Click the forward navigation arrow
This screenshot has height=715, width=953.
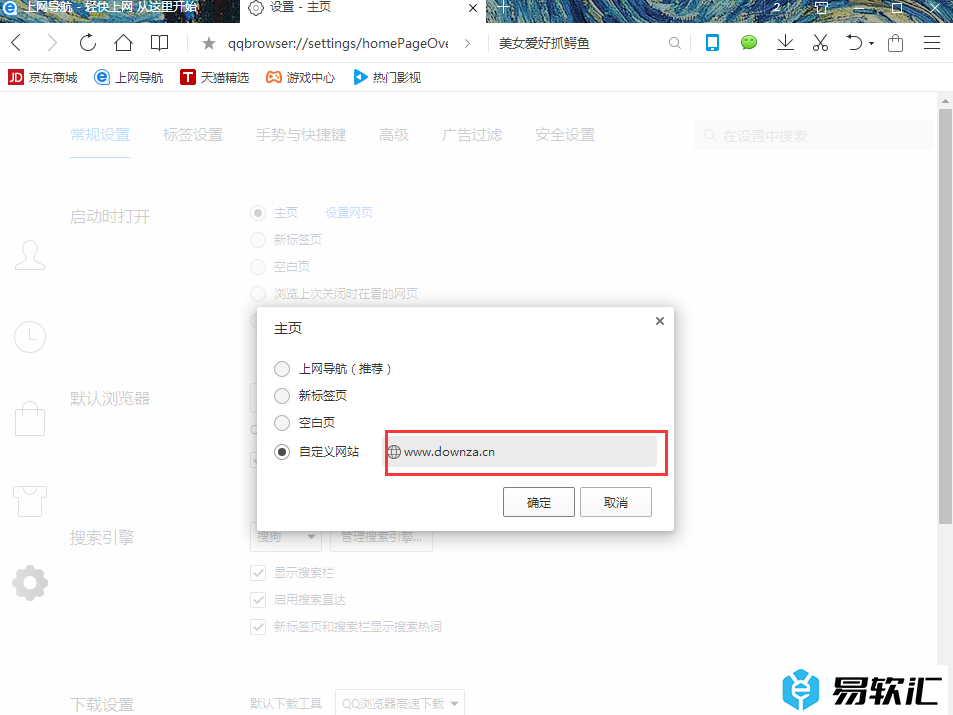[x=52, y=43]
